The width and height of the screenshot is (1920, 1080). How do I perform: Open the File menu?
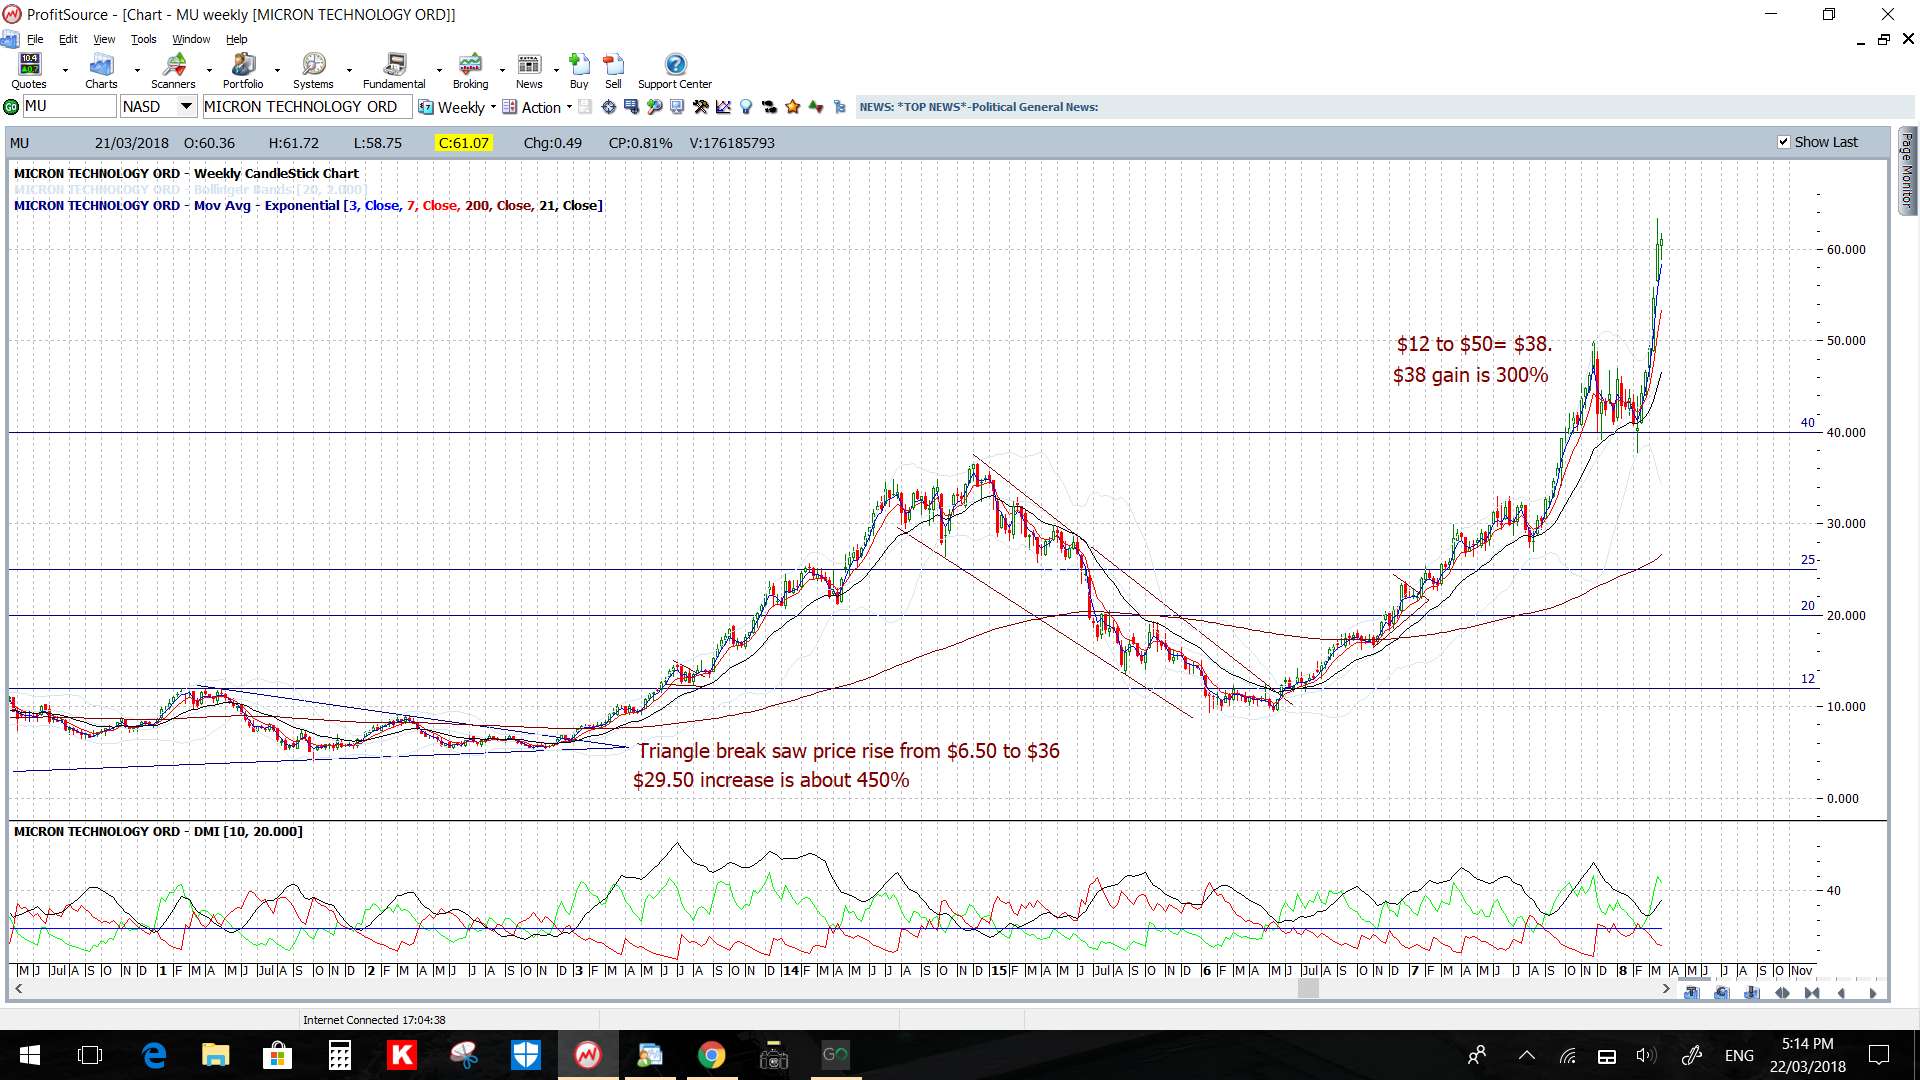pos(35,39)
